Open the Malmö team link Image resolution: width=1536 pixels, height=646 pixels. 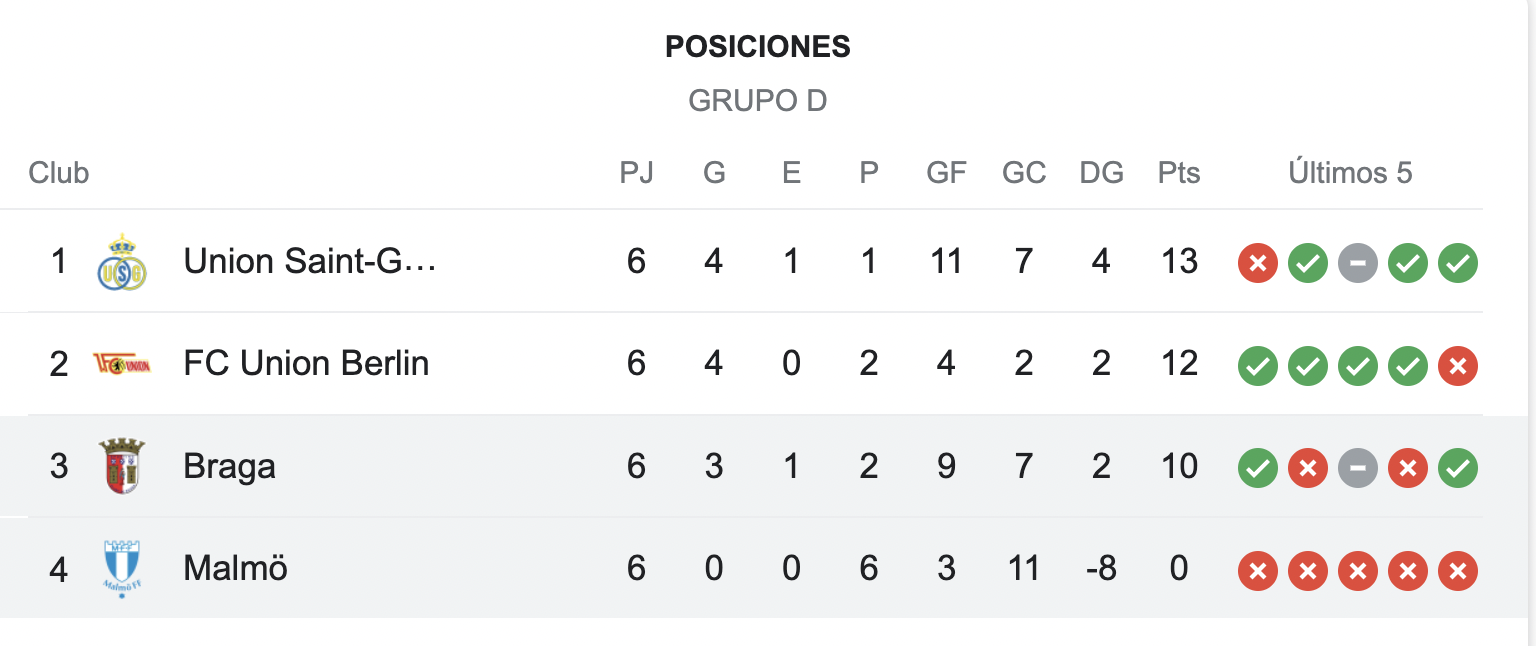pyautogui.click(x=236, y=569)
